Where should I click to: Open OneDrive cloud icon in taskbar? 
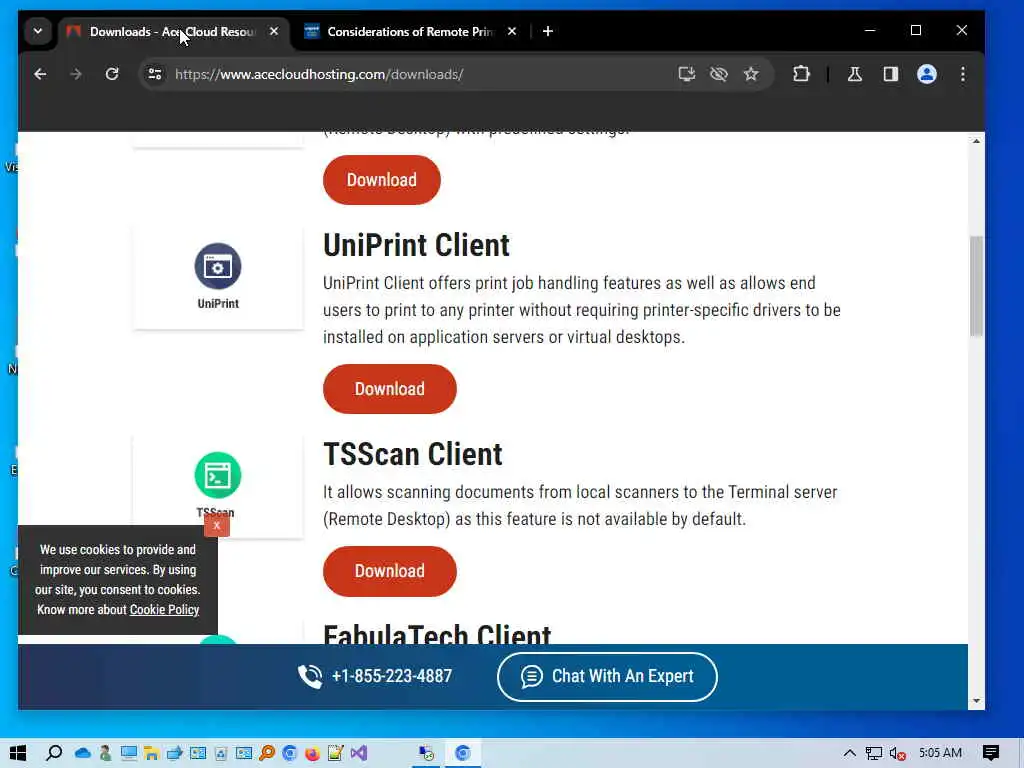(x=83, y=753)
